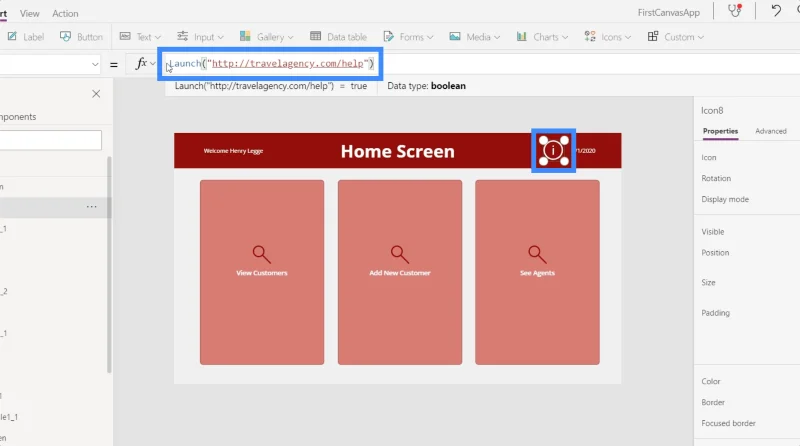This screenshot has height=446, width=800.
Task: Click the magnifier above View Customers
Action: [261, 254]
